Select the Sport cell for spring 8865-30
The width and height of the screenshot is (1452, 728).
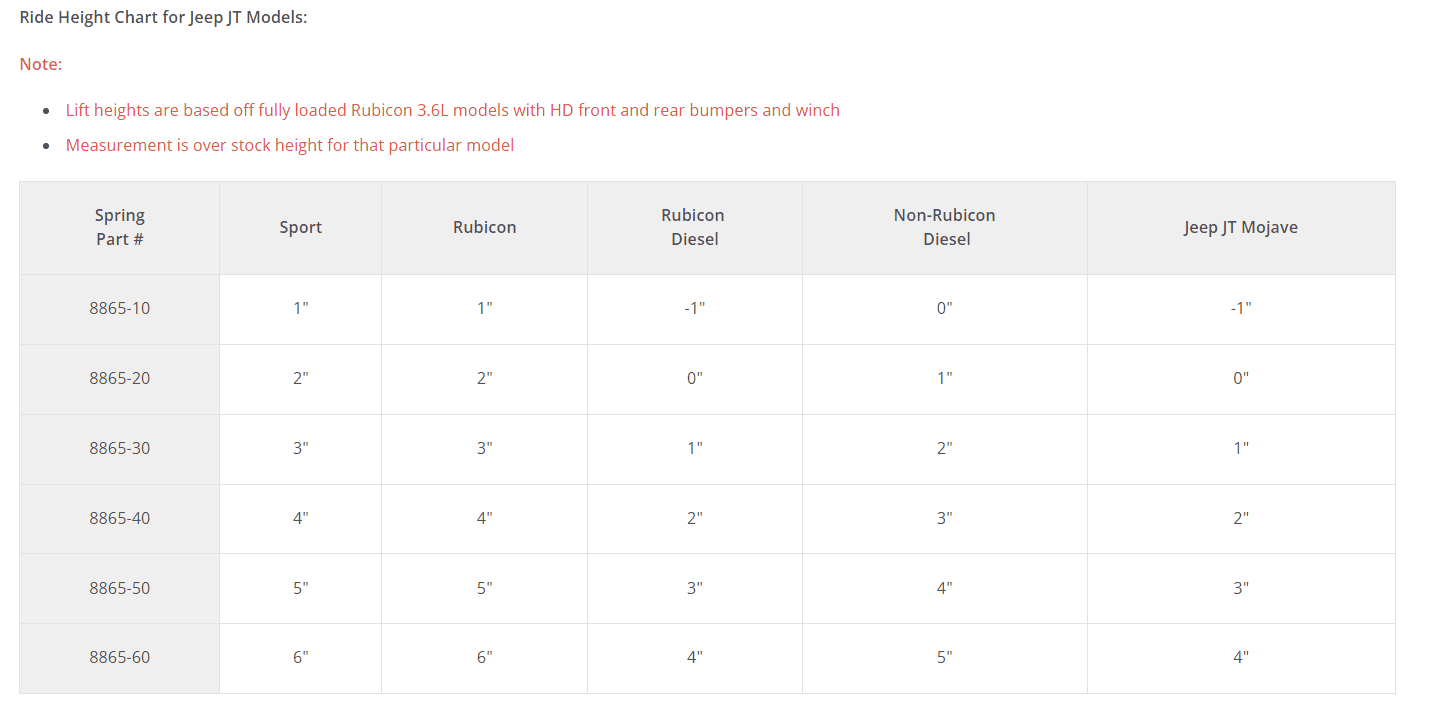coord(301,449)
